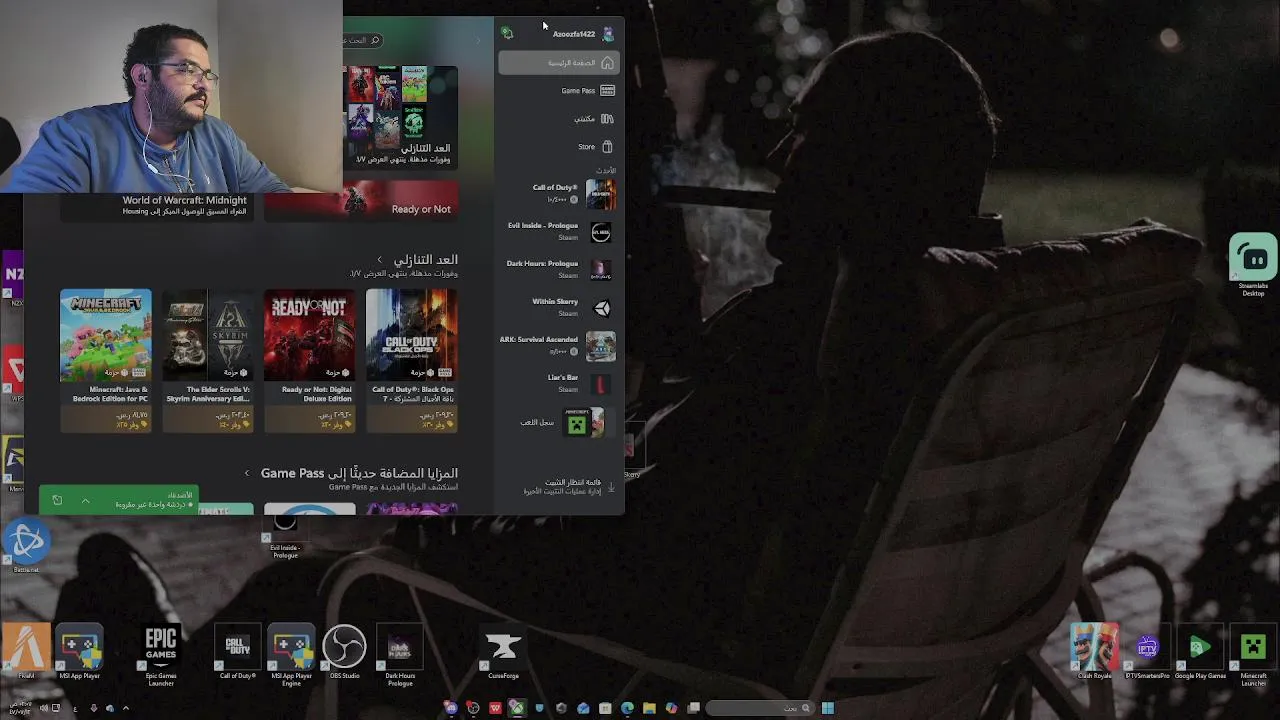Screen dimensions: 1280x720
Task: Open the countdown sale banner tile
Action: pyautogui.click(x=401, y=117)
